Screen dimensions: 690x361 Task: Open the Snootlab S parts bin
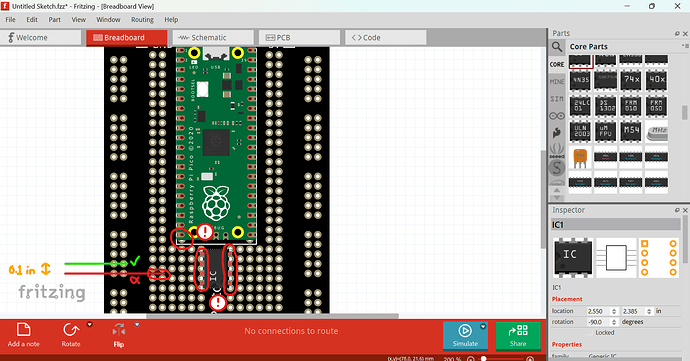(x=557, y=168)
